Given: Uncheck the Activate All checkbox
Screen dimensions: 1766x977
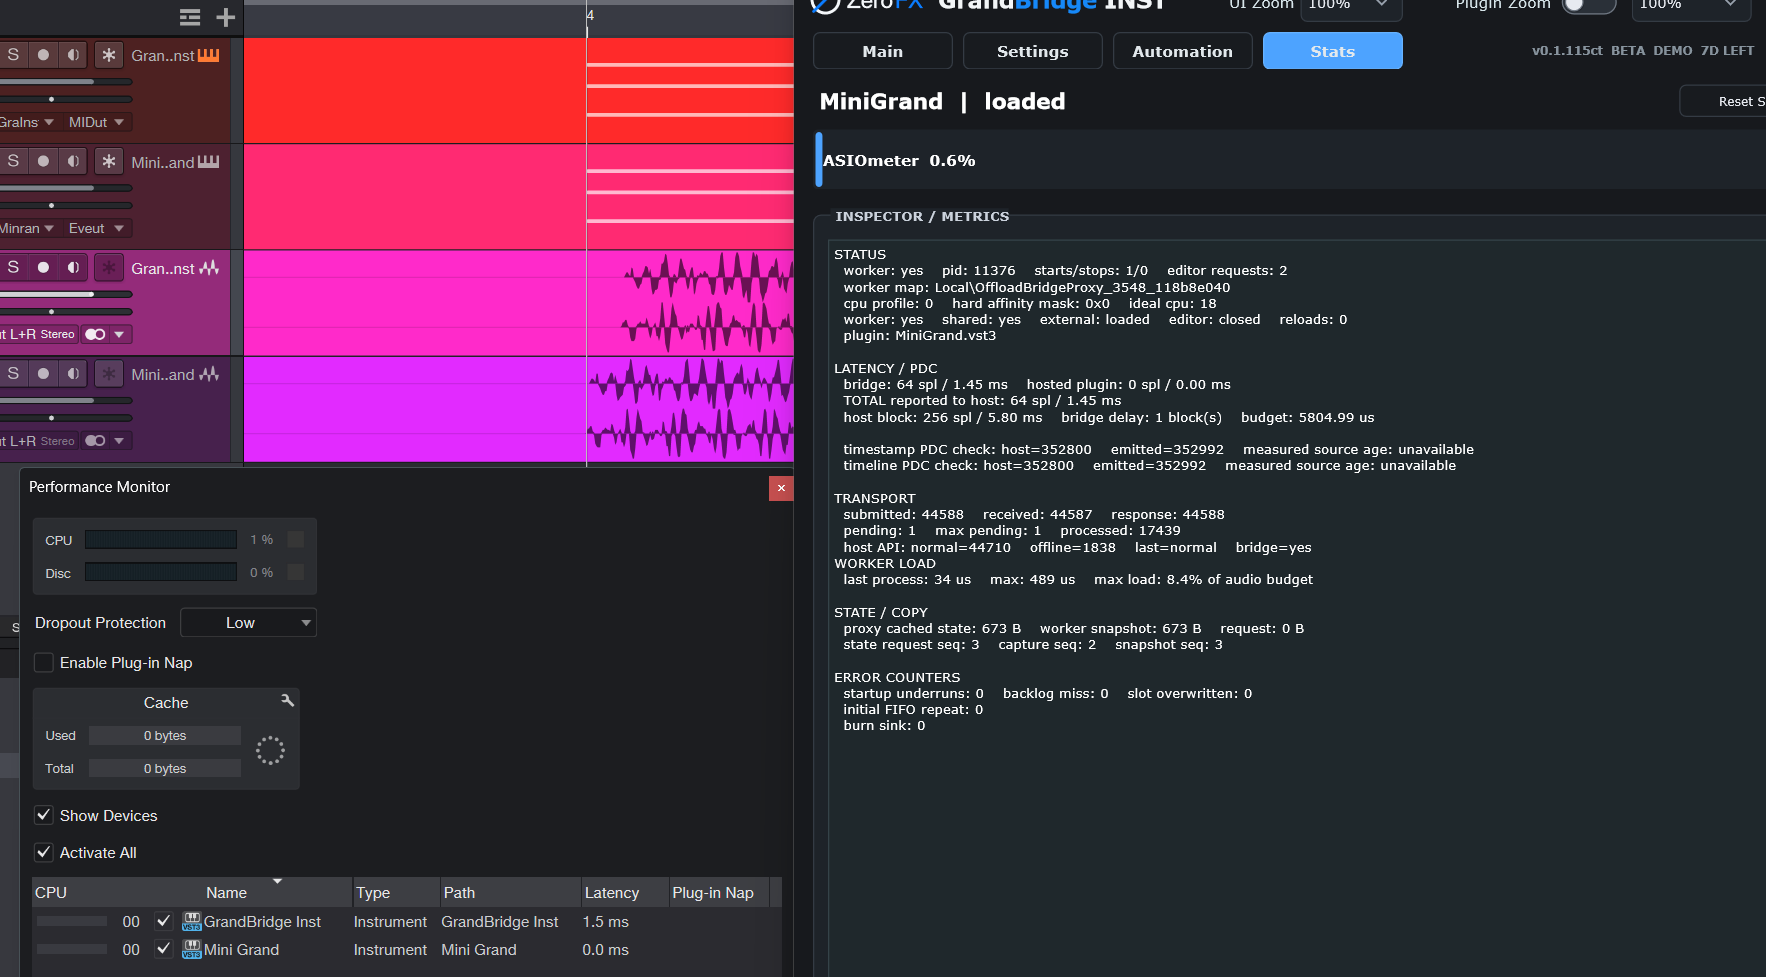Looking at the screenshot, I should 44,852.
